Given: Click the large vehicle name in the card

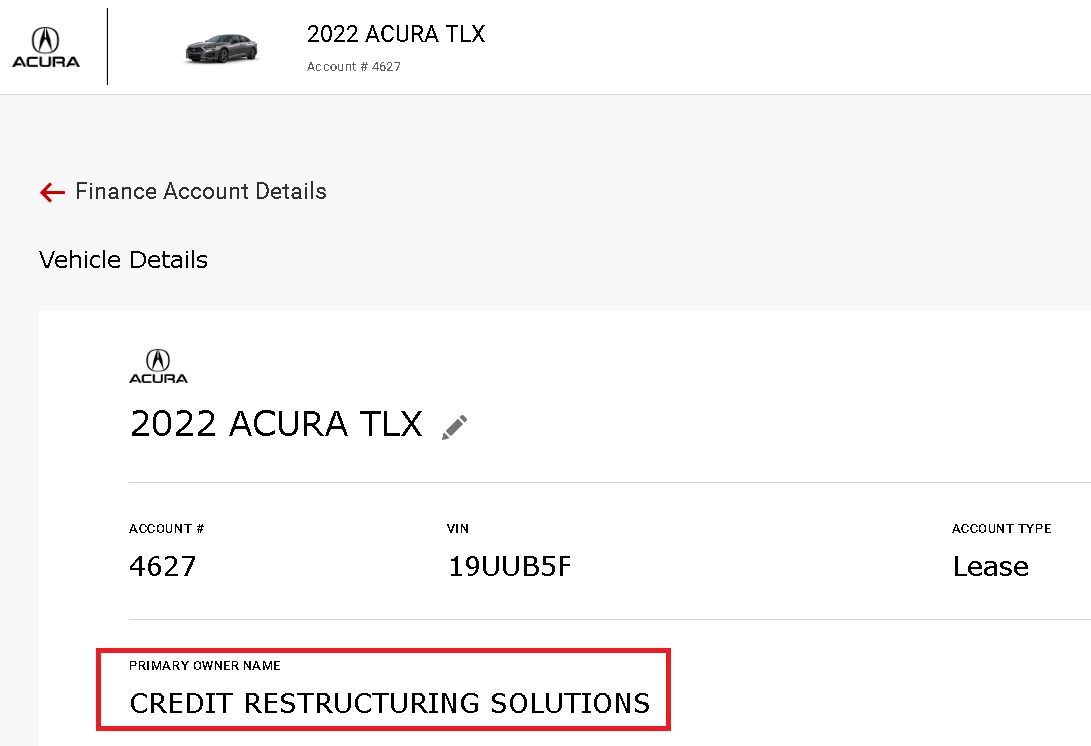Looking at the screenshot, I should (x=276, y=424).
